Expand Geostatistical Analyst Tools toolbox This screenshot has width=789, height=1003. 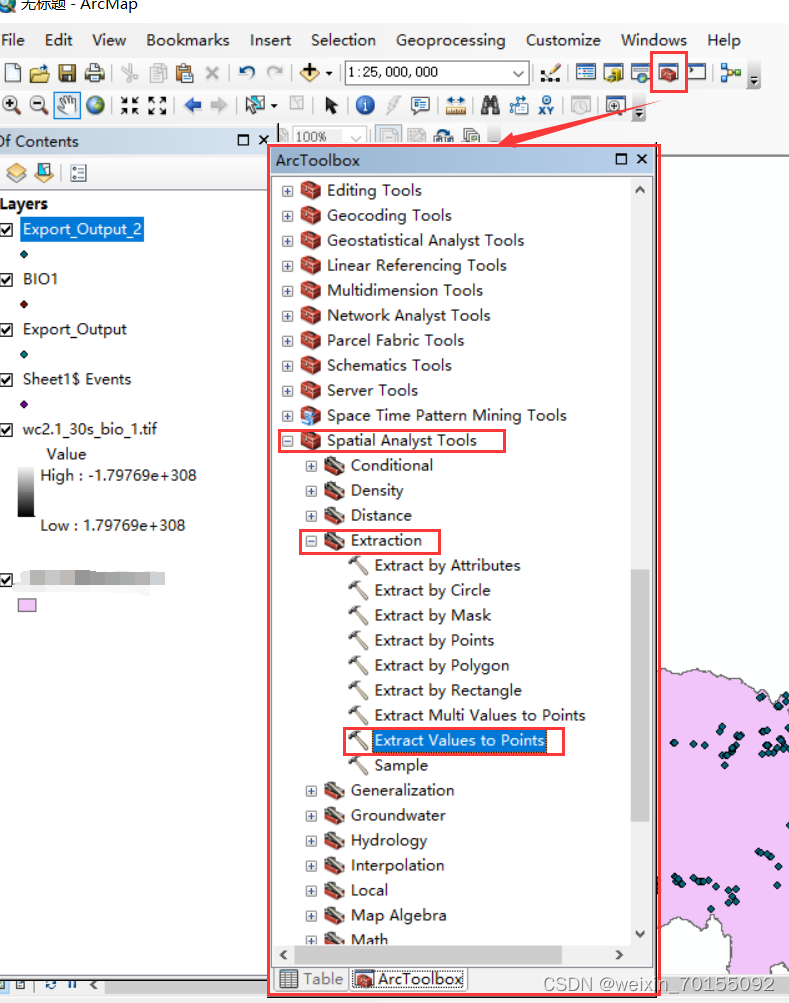click(287, 241)
